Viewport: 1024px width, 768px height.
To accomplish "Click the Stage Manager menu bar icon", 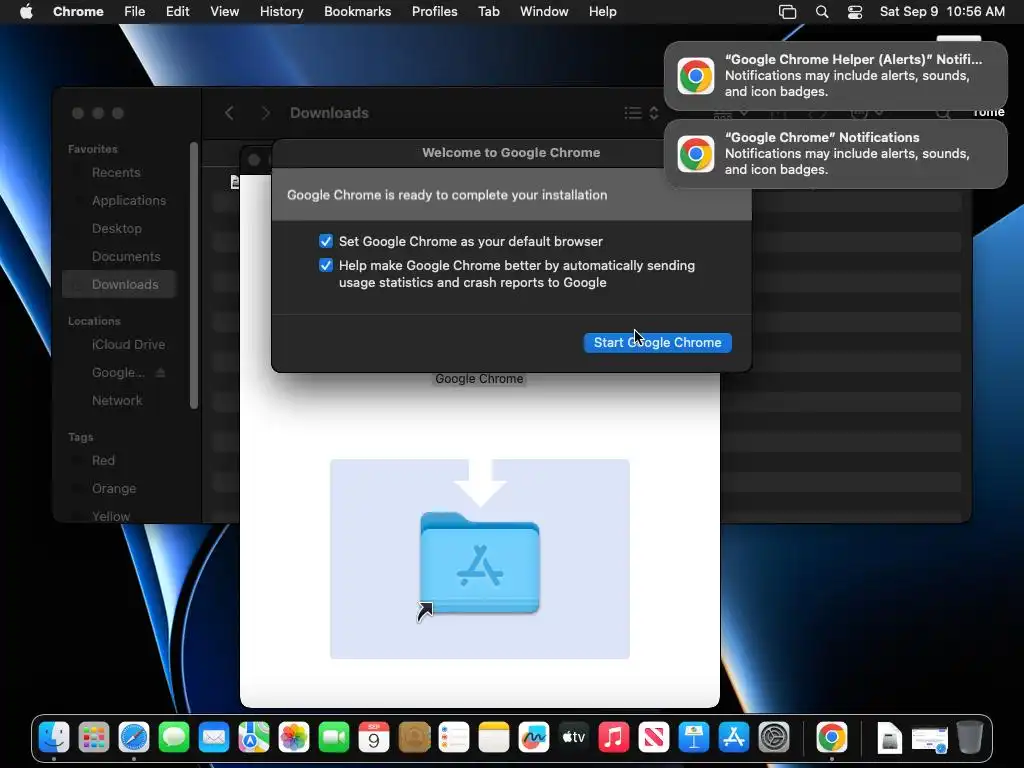I will pyautogui.click(x=788, y=12).
